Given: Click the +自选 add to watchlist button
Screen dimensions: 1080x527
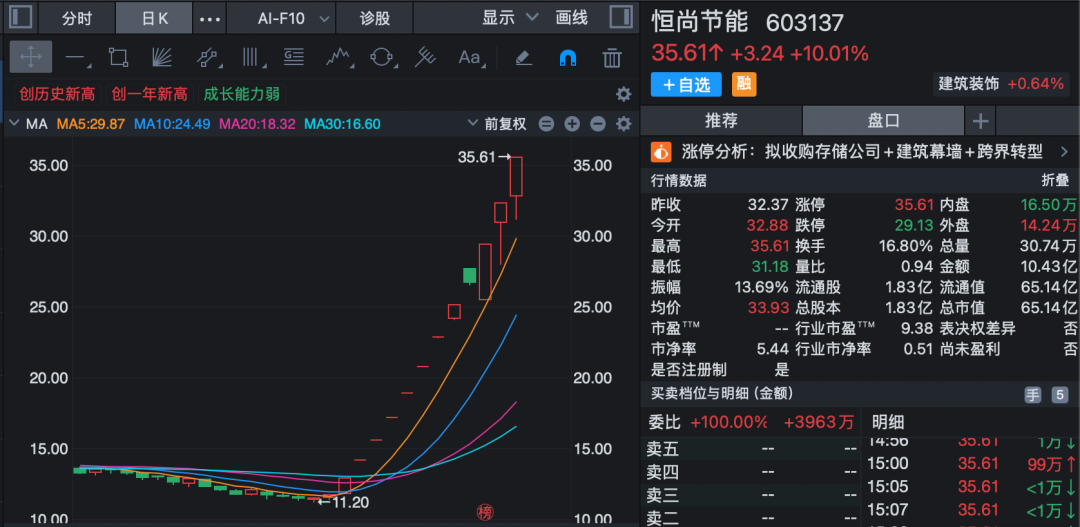Looking at the screenshot, I should click(686, 85).
